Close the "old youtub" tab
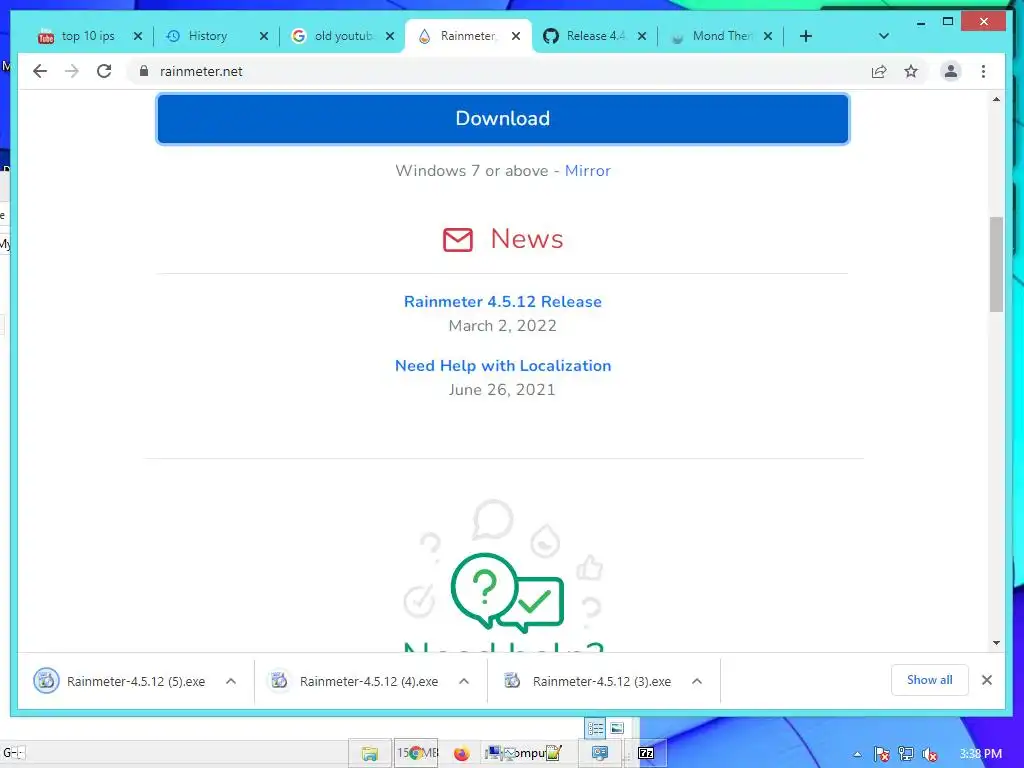The width and height of the screenshot is (1024, 768). point(390,36)
